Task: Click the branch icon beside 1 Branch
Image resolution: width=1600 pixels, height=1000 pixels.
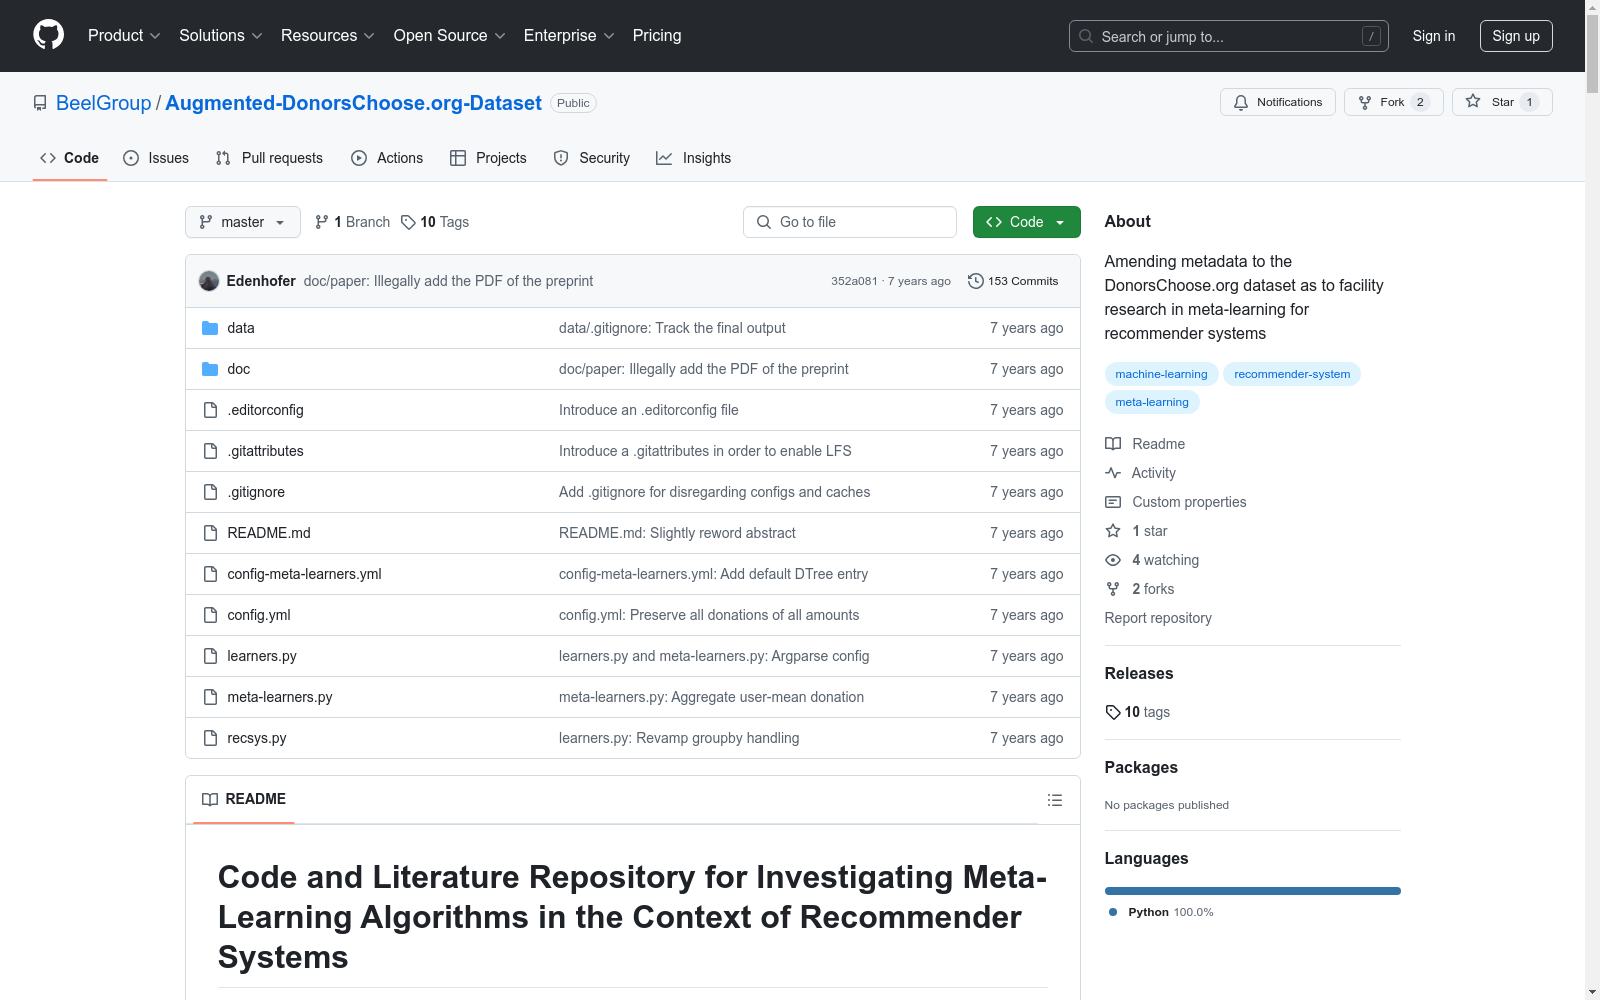Action: (322, 222)
